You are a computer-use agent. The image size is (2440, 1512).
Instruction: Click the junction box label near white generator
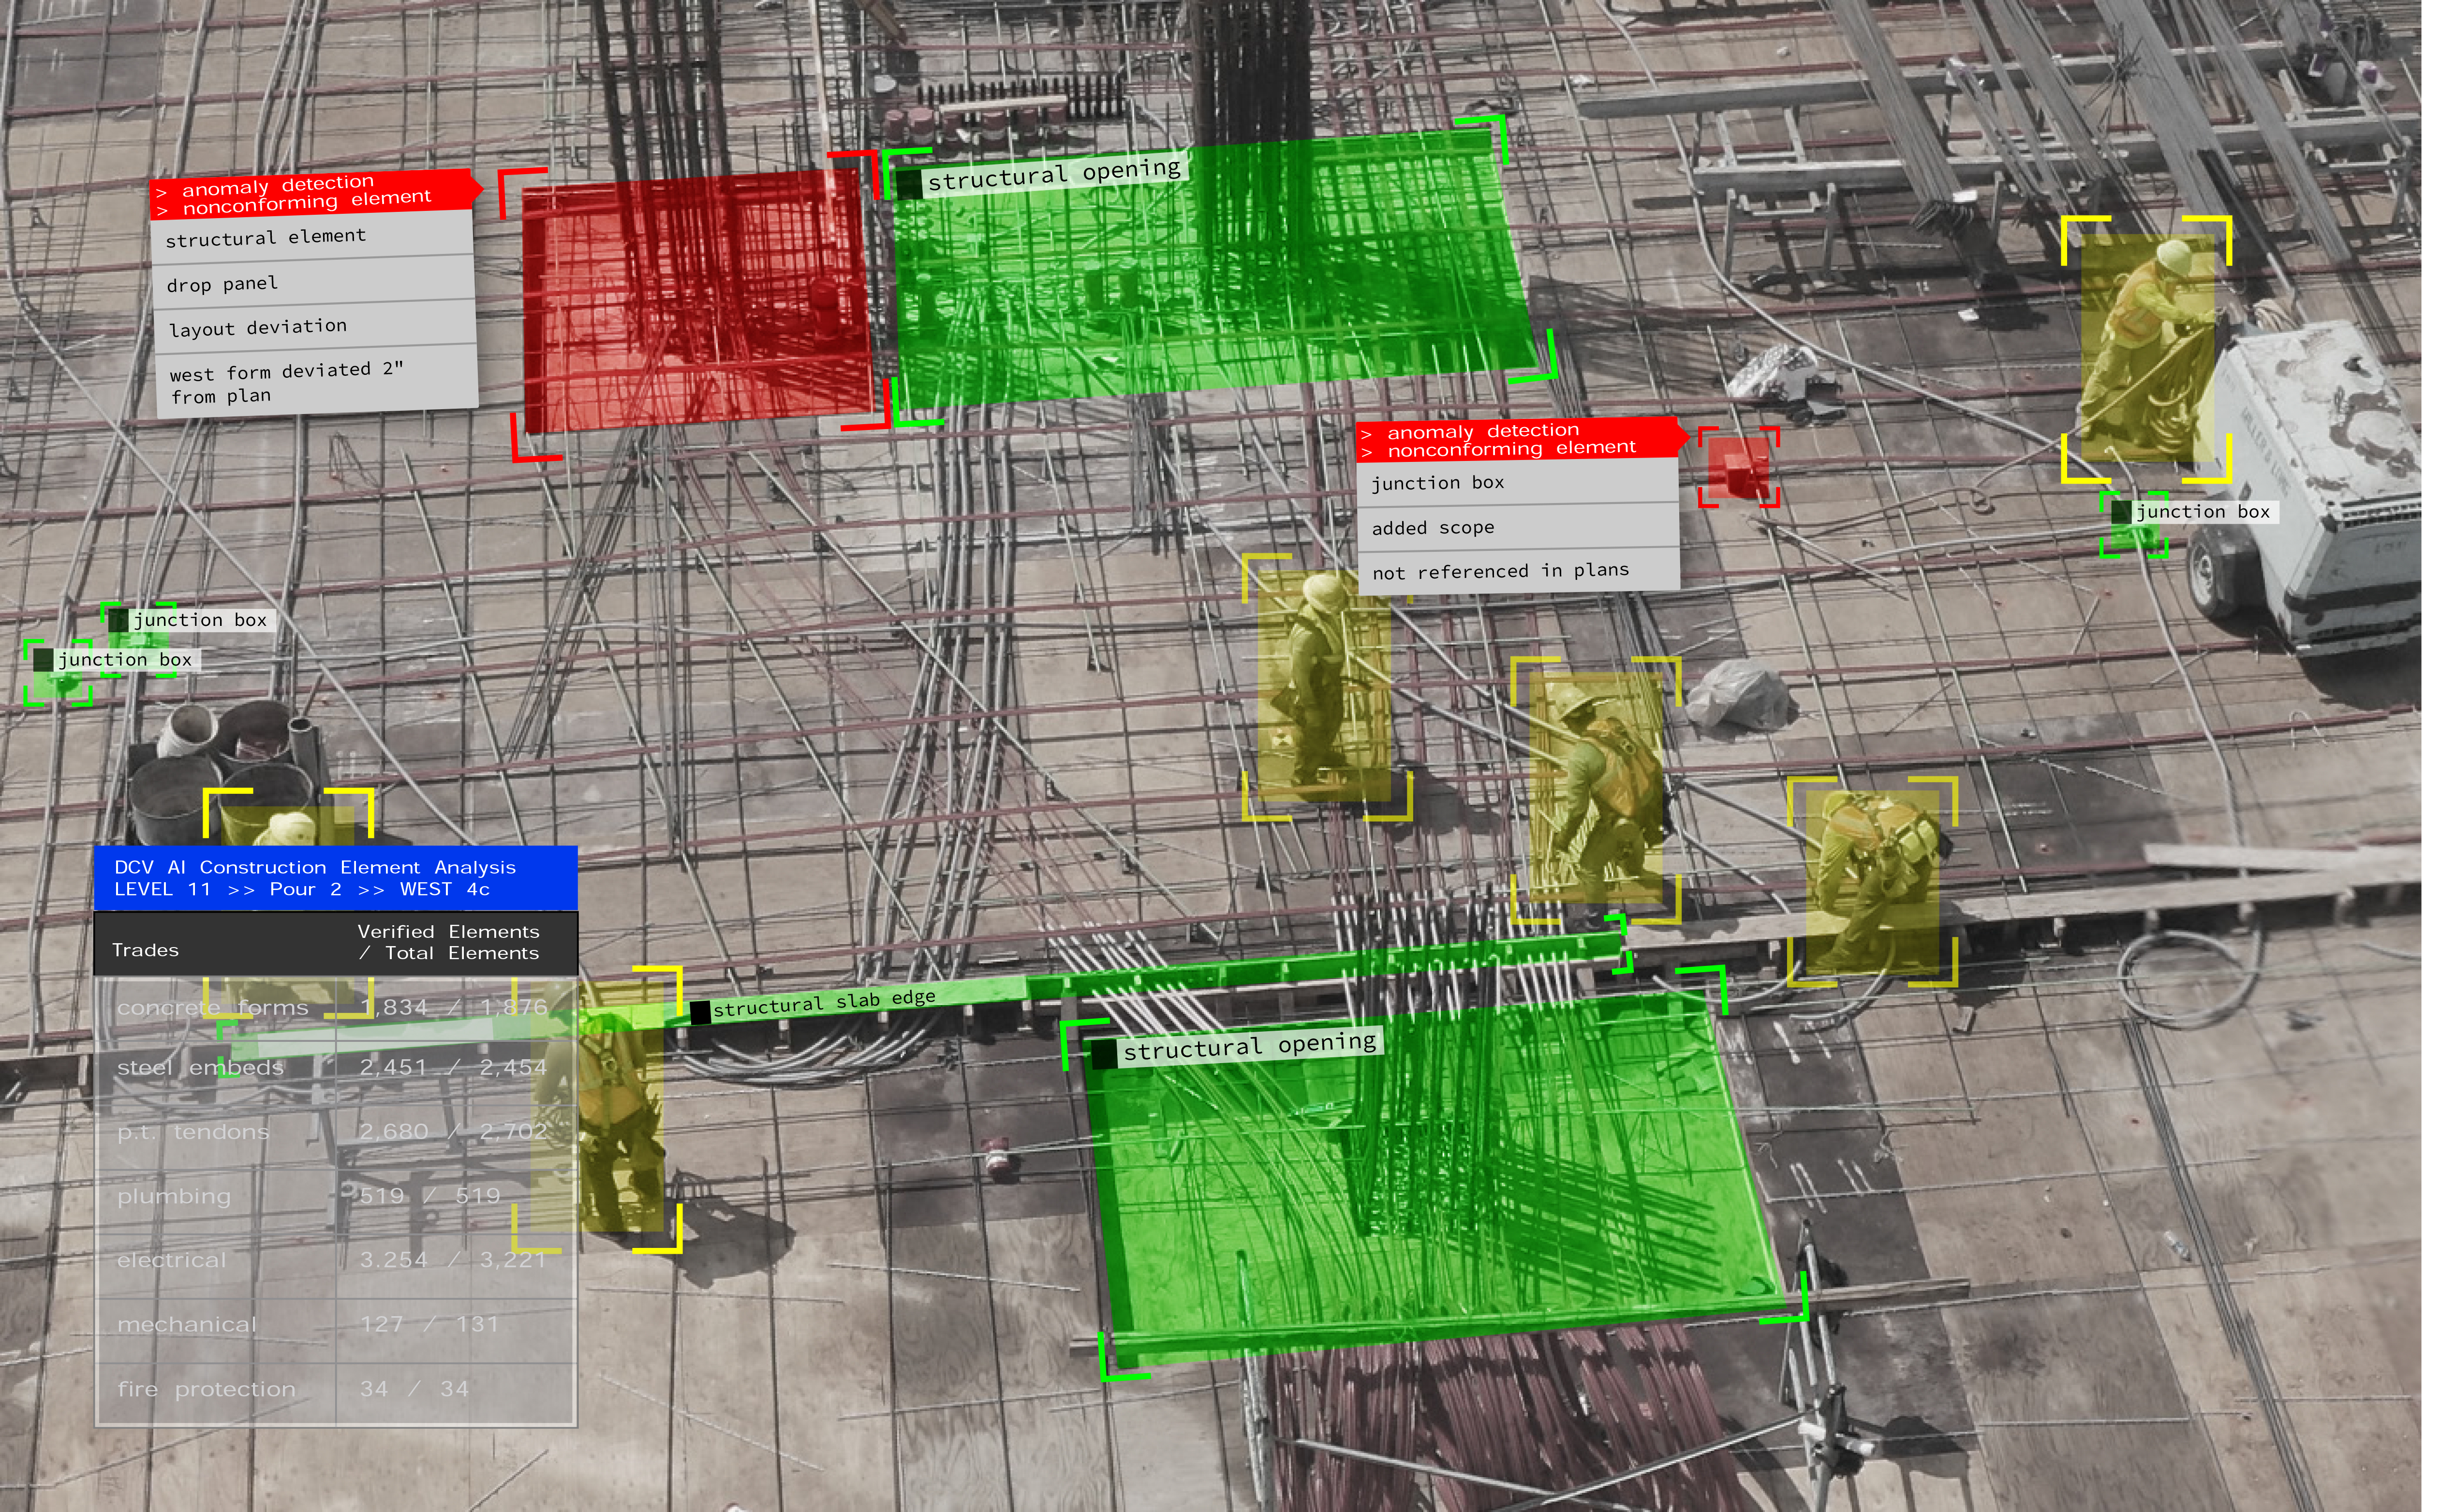coord(2201,512)
